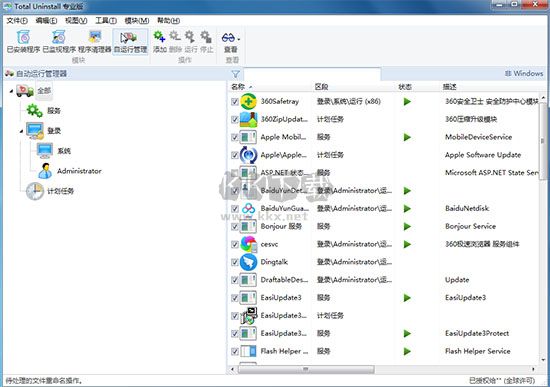Screen dimensions: 550x387
Task: Click the horizontal scrollbar thumb
Action: point(306,369)
